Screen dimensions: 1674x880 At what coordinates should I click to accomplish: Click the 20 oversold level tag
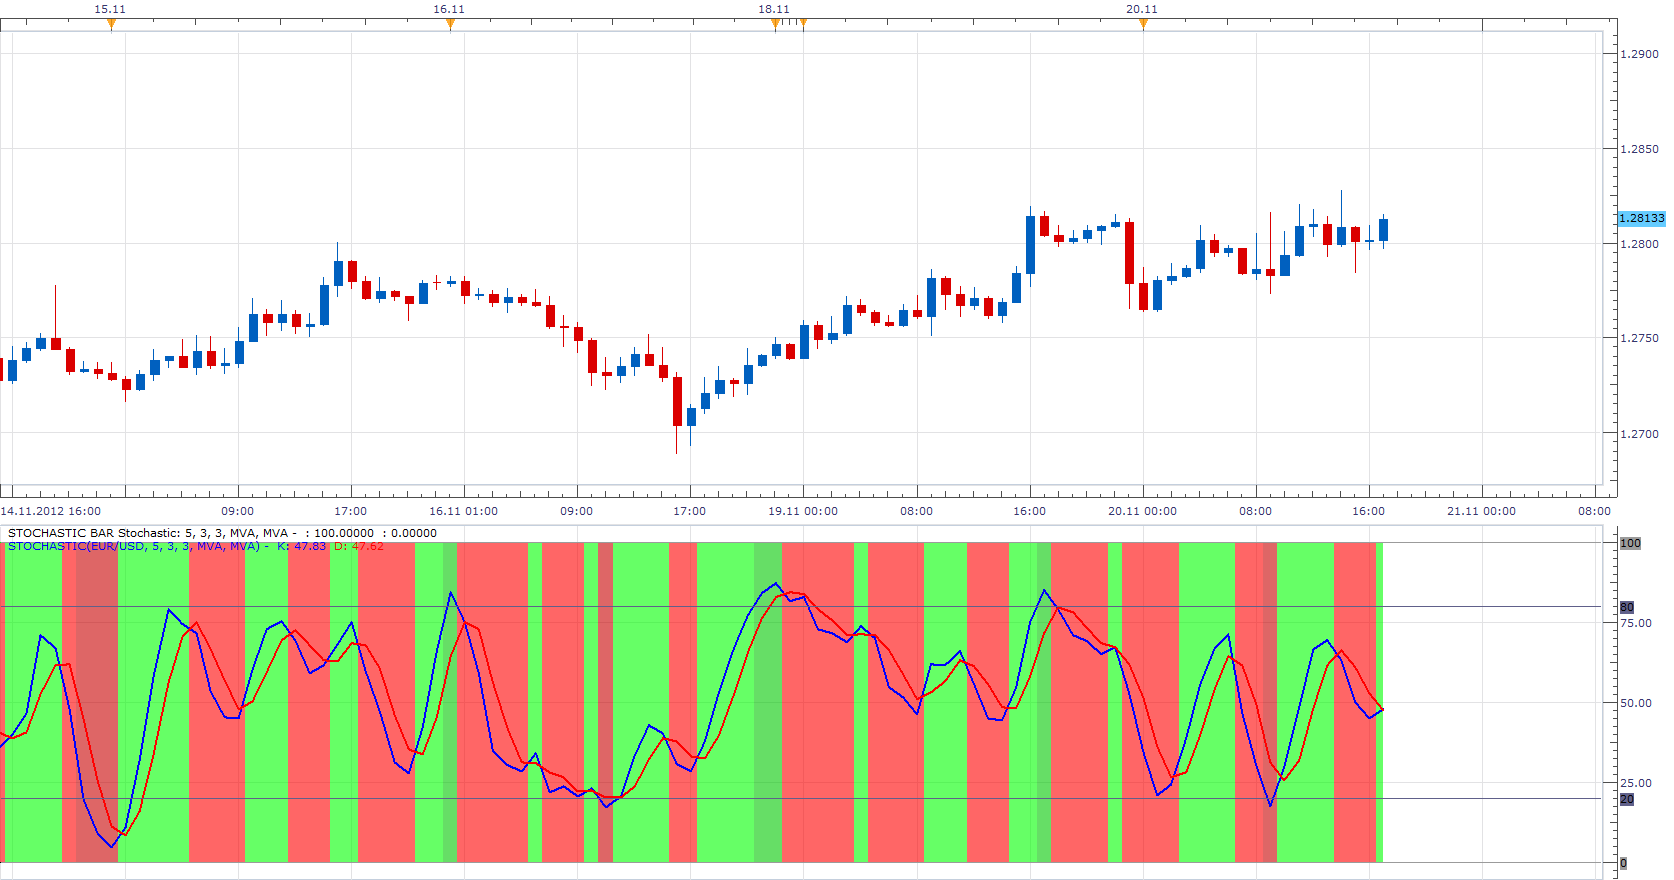(1627, 799)
